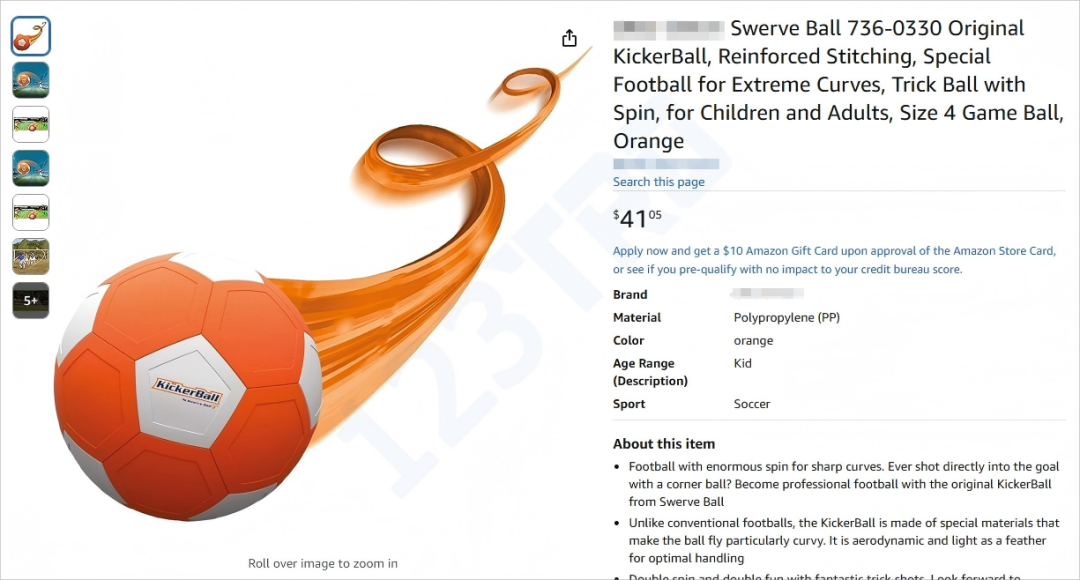View the sixth thumbnail of kids playing outdoors

tap(30, 257)
